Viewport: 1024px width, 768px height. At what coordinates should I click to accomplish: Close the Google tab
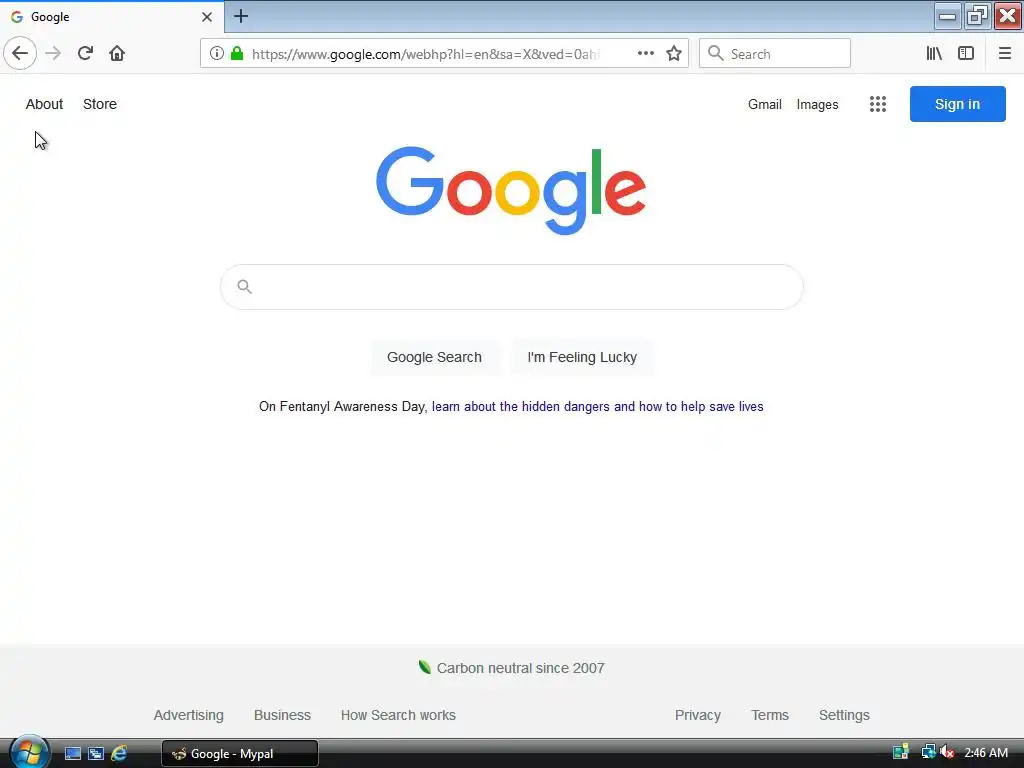[x=206, y=17]
